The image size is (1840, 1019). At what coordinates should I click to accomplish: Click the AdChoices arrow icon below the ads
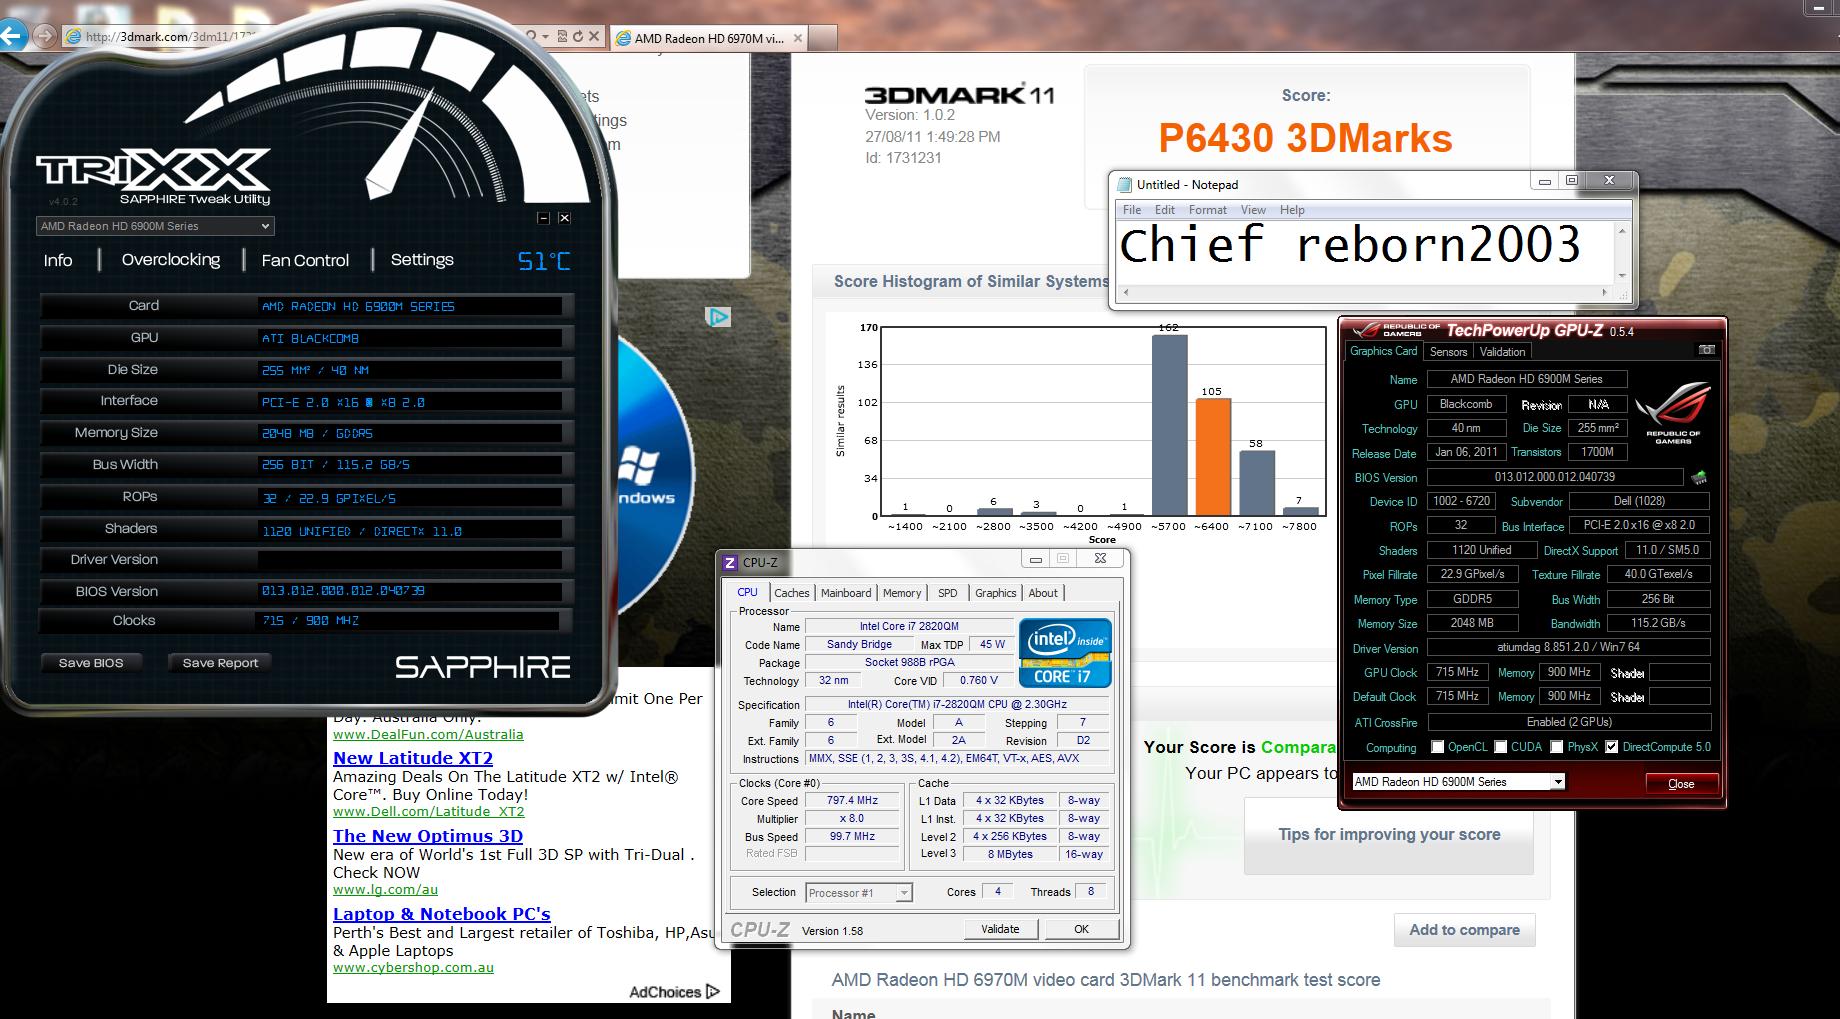pyautogui.click(x=712, y=992)
